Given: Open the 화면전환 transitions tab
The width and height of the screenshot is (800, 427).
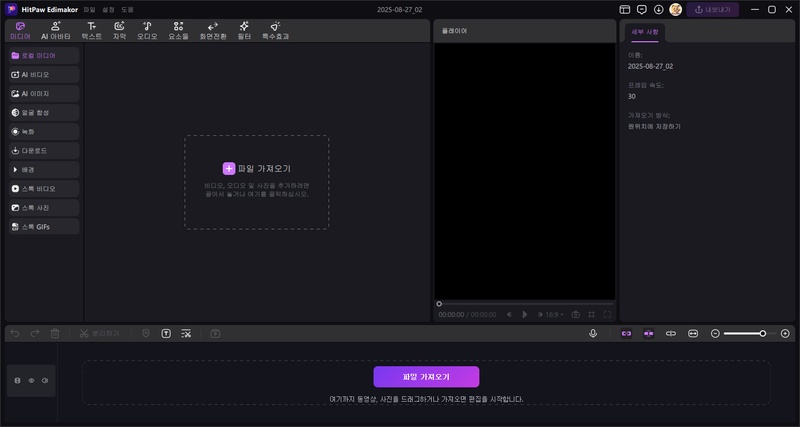Looking at the screenshot, I should 213,31.
